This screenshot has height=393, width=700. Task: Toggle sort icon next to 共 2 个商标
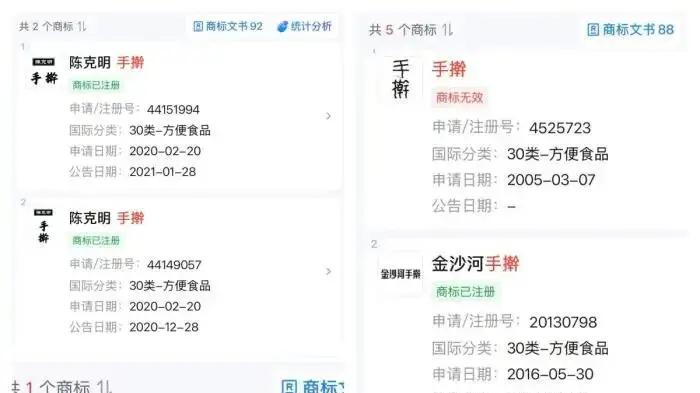(82, 26)
